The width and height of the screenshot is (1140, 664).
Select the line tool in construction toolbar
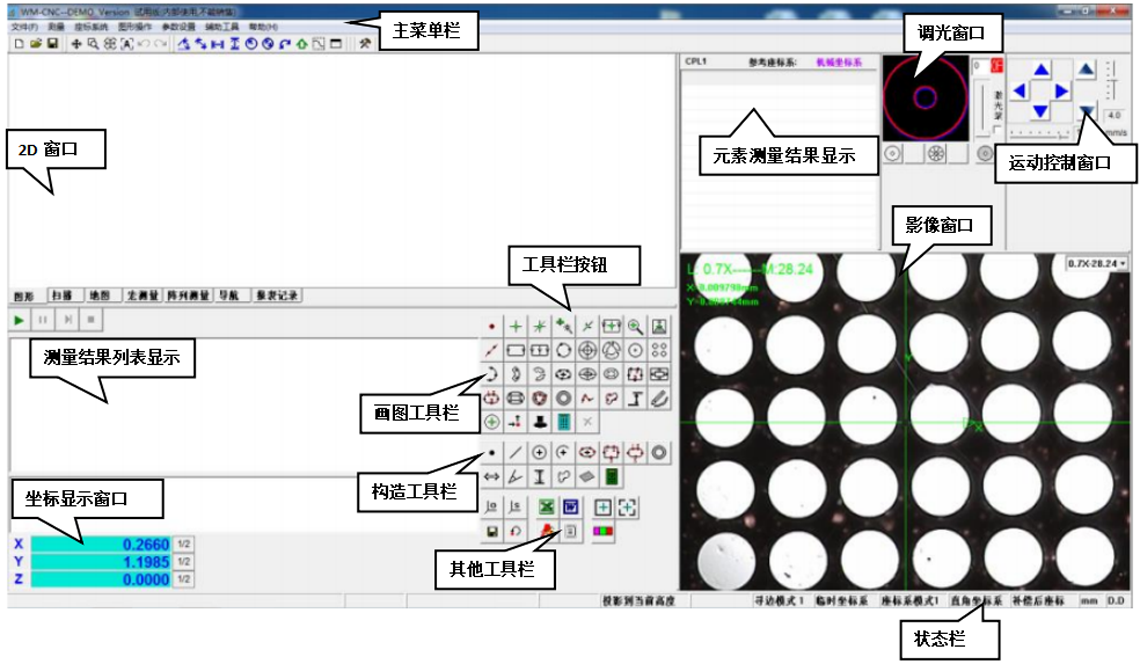tap(515, 452)
